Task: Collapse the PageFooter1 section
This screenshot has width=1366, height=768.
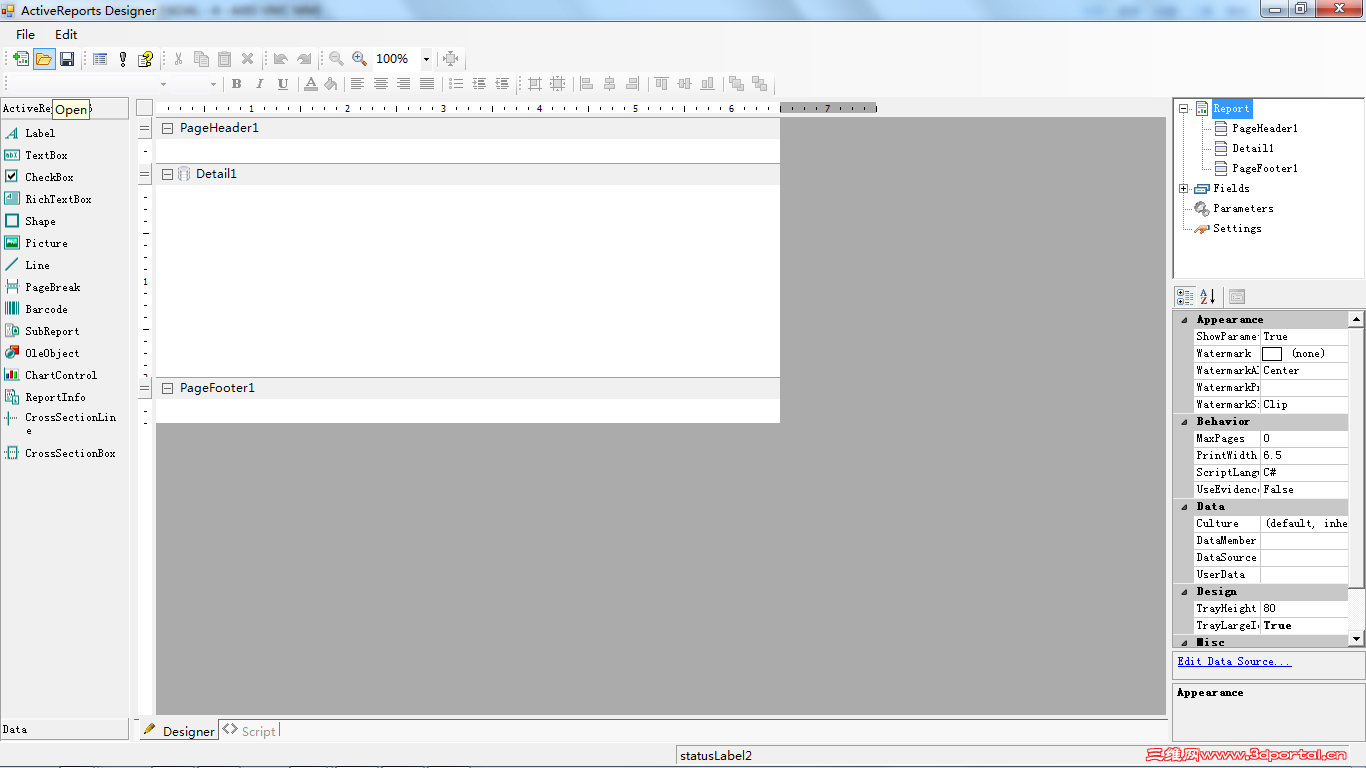Action: point(167,388)
